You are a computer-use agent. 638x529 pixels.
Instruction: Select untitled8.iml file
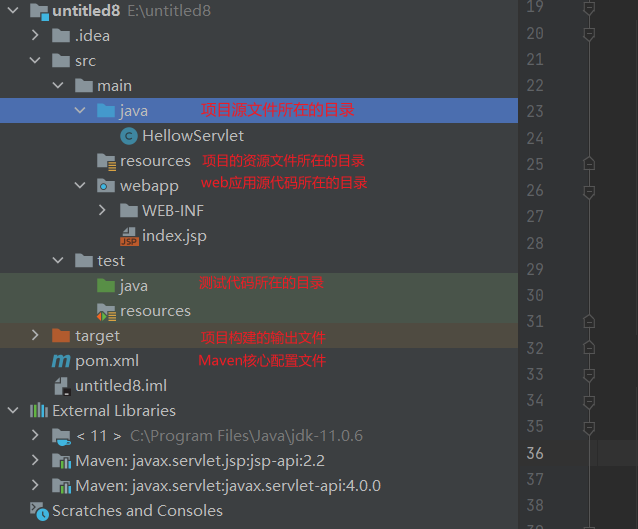[x=121, y=386]
